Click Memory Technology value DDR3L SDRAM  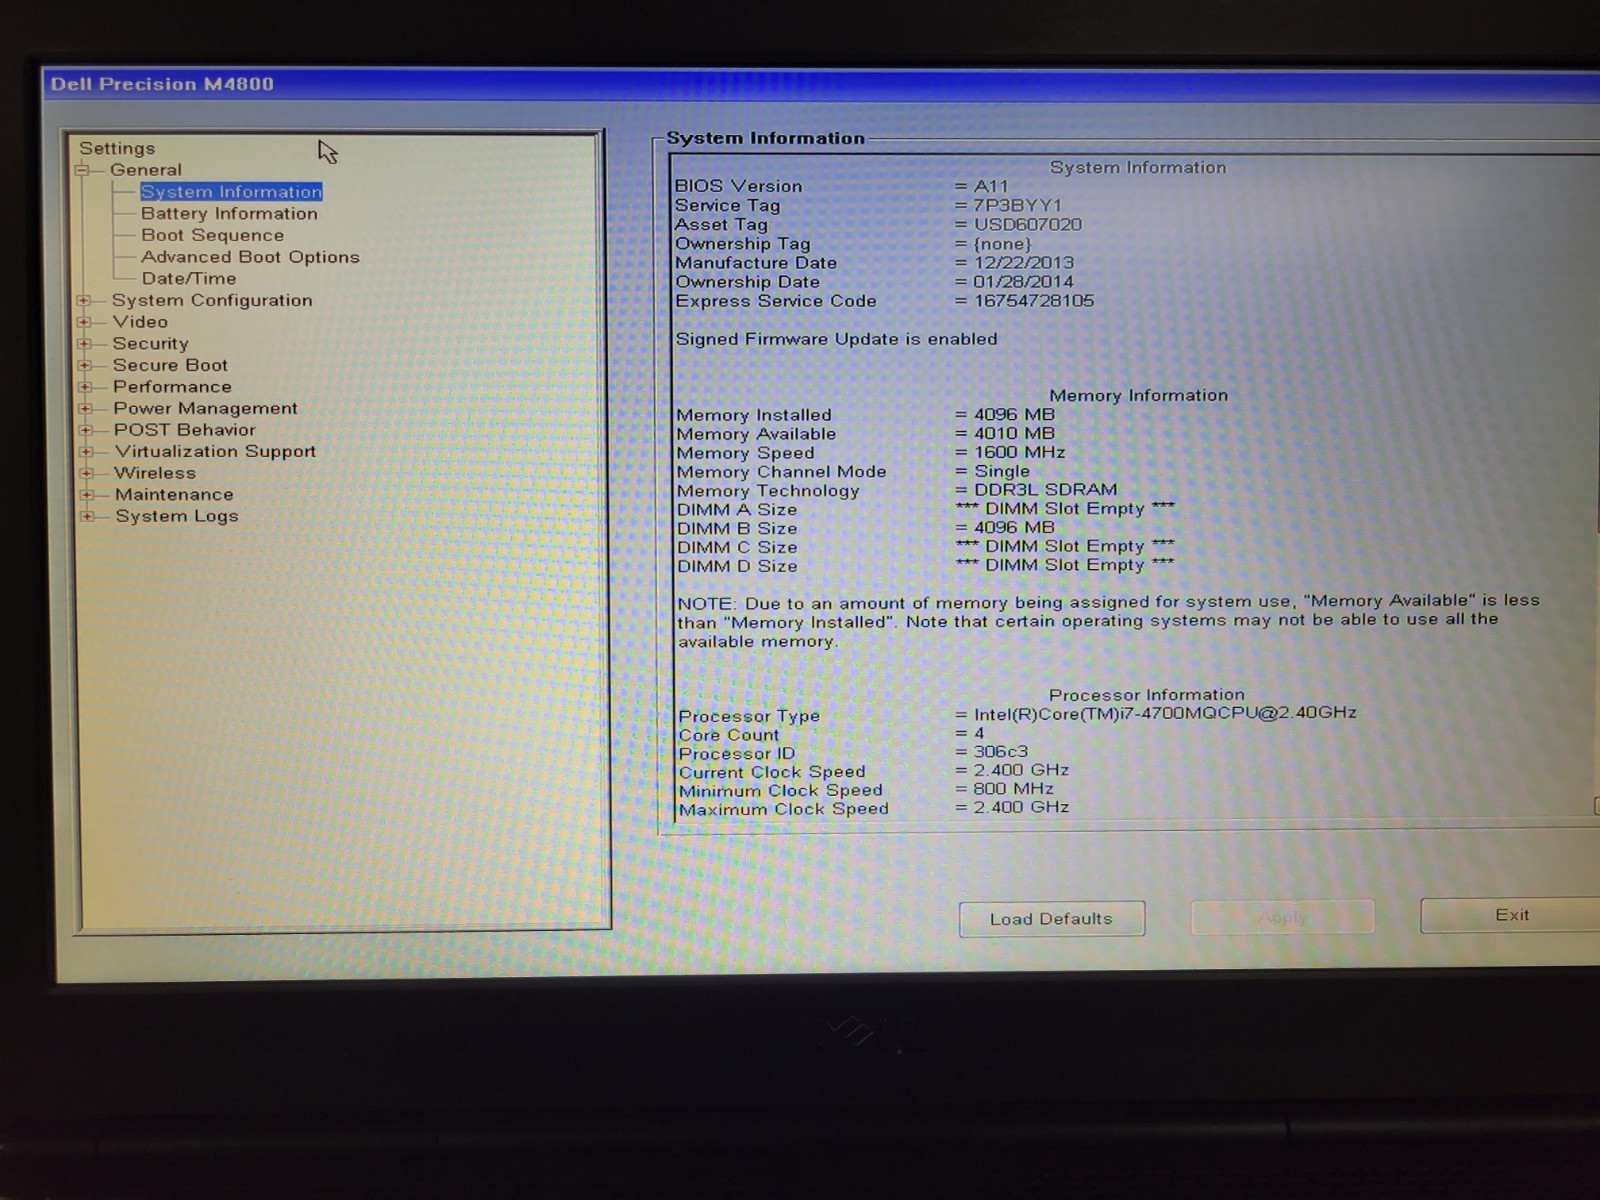coord(1046,490)
